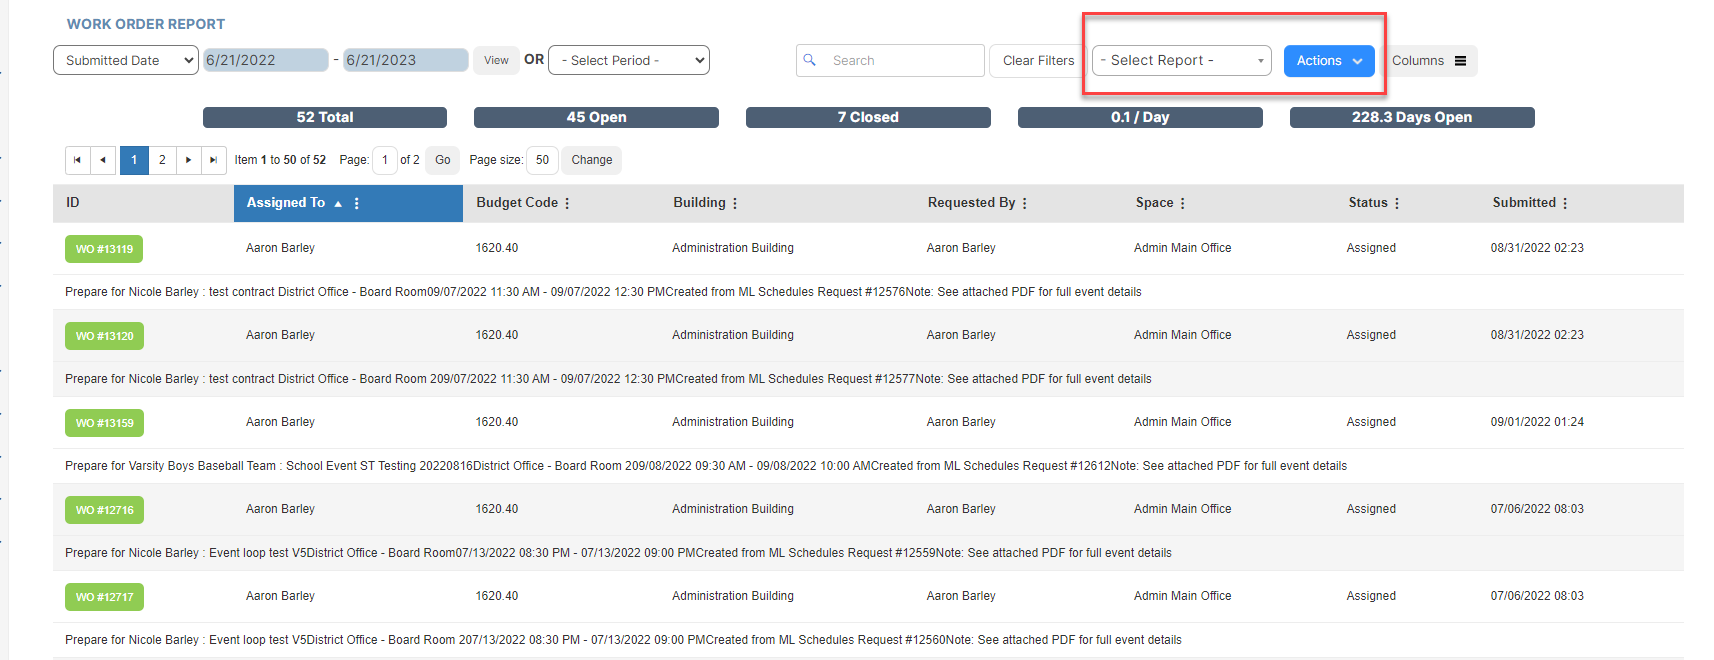Image resolution: width=1714 pixels, height=660 pixels.
Task: Expand the Select Report dropdown
Action: [x=1182, y=60]
